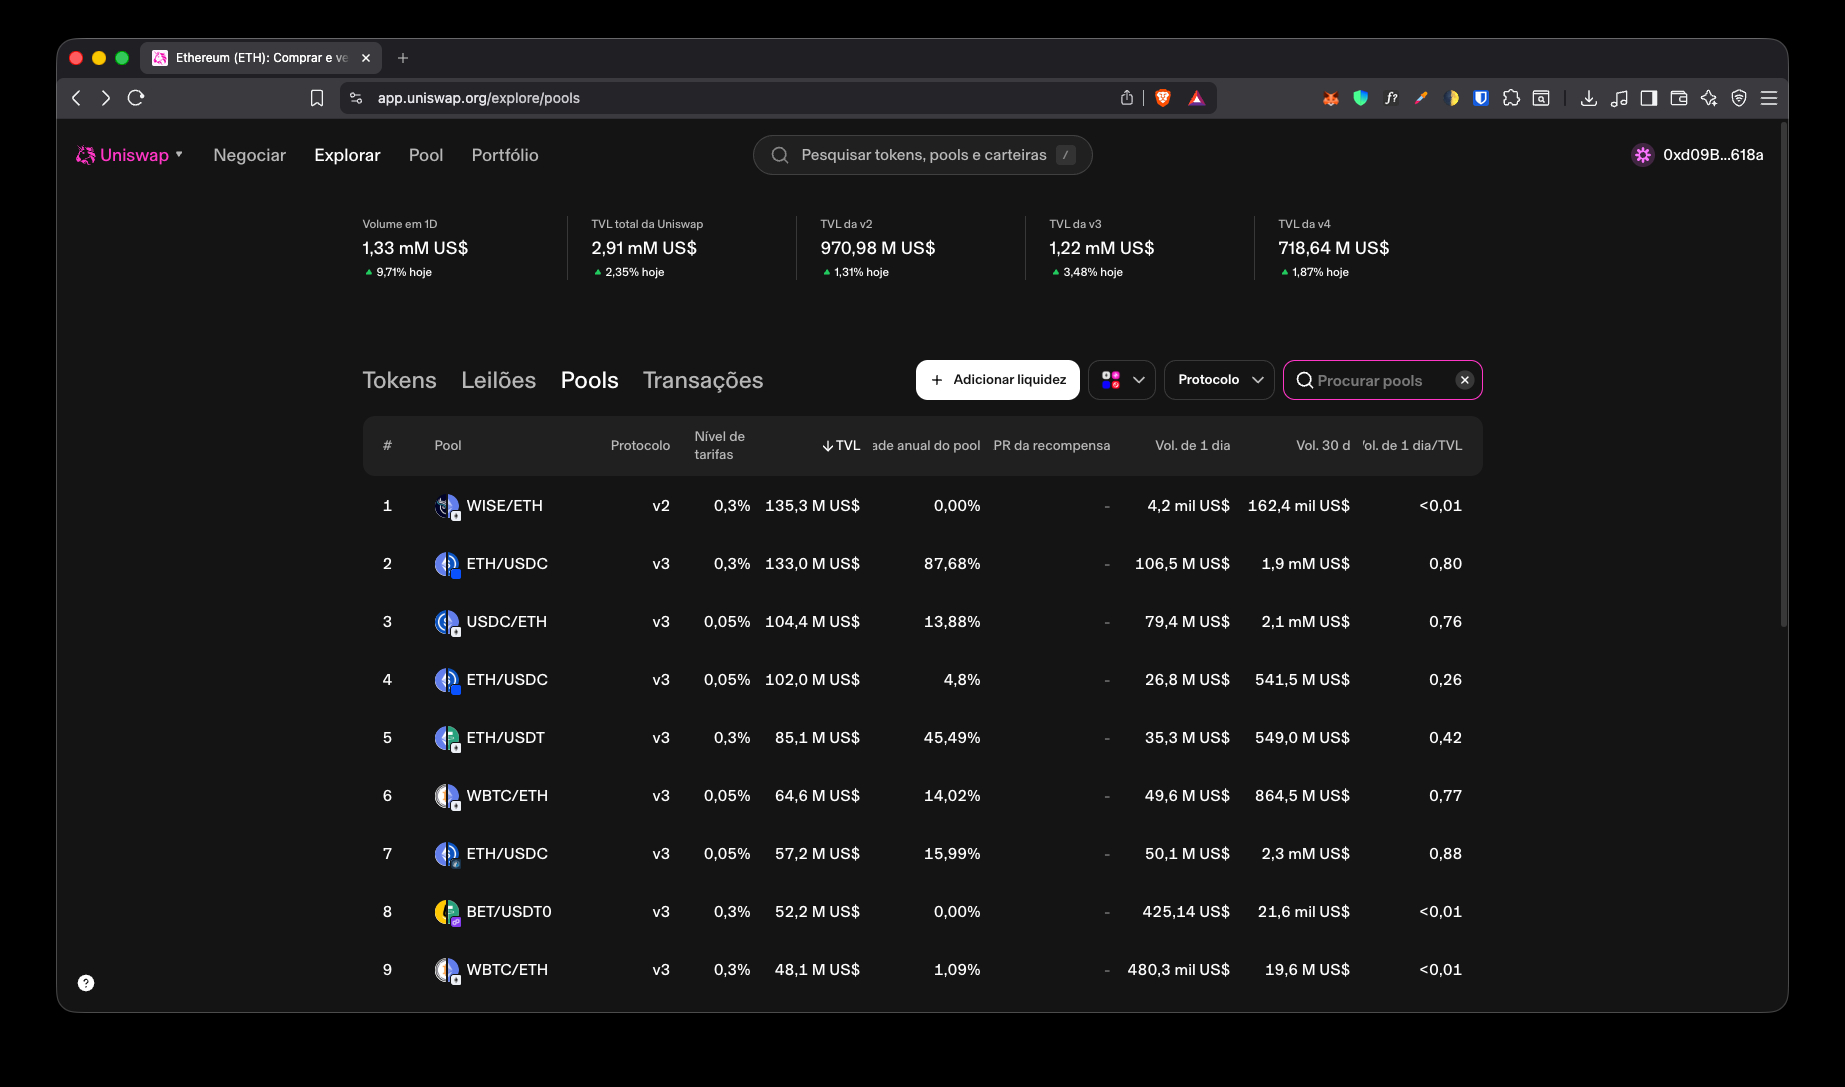Open the network selector dropdown
The image size is (1845, 1087).
[1122, 380]
